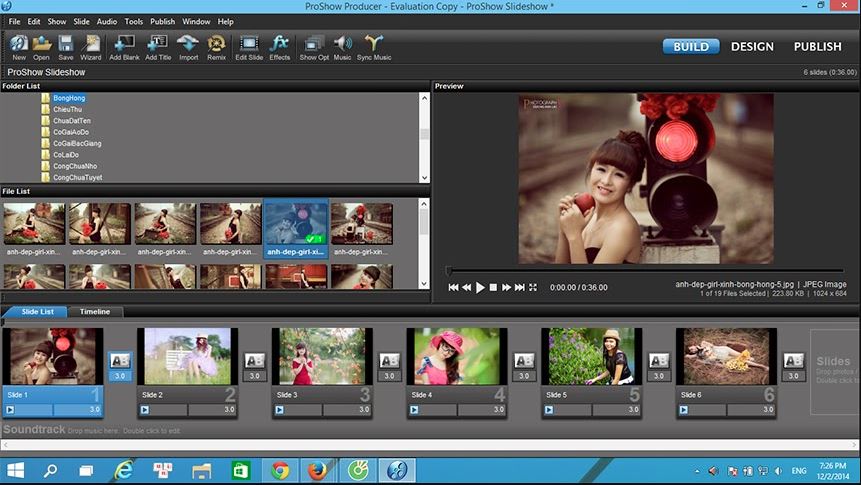
Task: Click Slide 2 duration value 3.0
Action: [x=229, y=410]
